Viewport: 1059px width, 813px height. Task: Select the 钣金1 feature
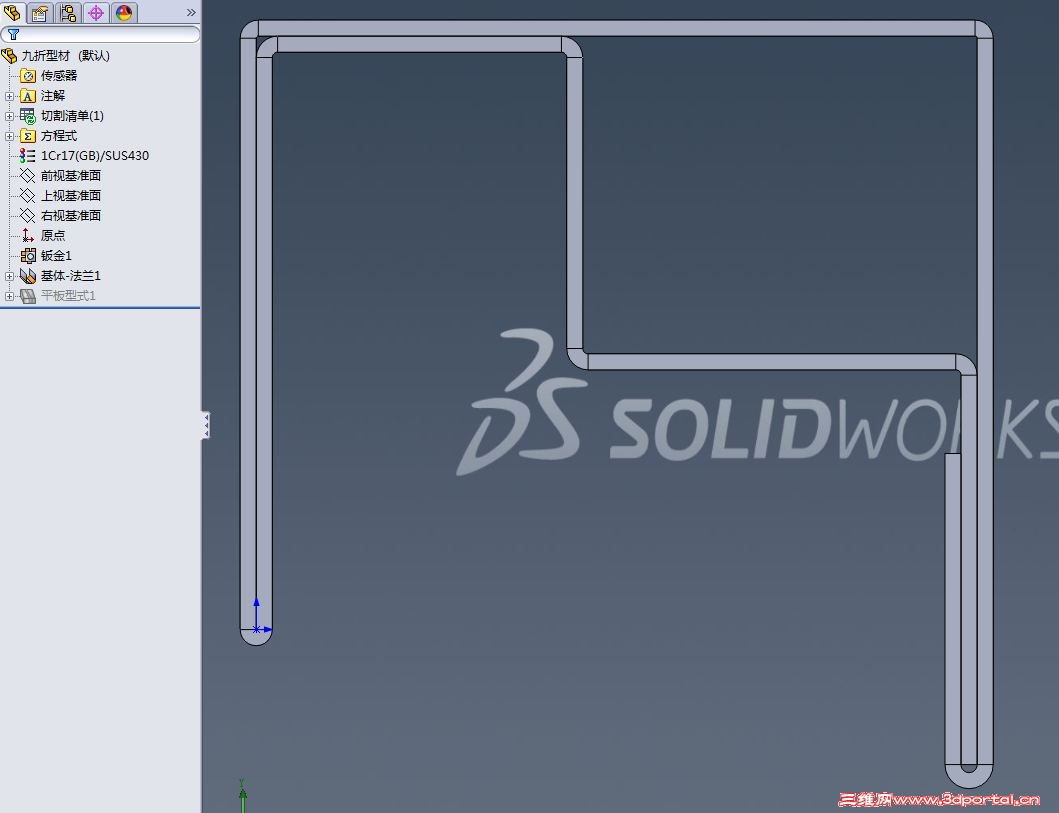(56, 255)
